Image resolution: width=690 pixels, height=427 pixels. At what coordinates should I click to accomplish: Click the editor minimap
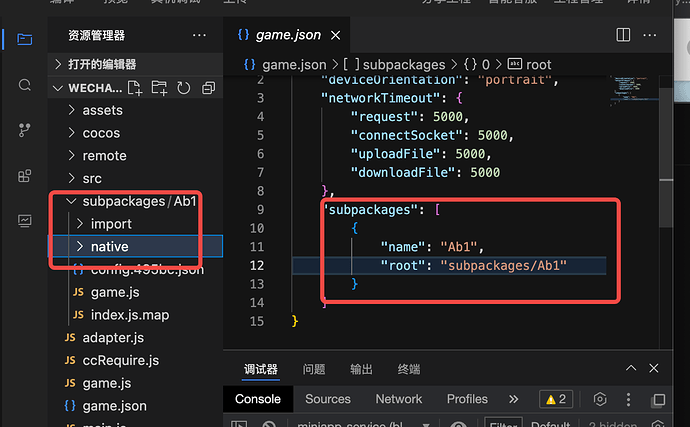[x=634, y=91]
